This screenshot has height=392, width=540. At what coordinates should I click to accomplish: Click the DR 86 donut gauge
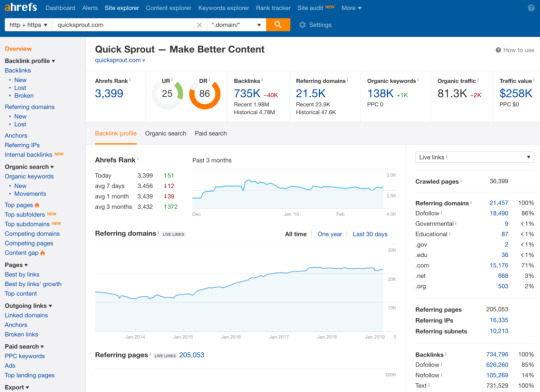[x=205, y=94]
